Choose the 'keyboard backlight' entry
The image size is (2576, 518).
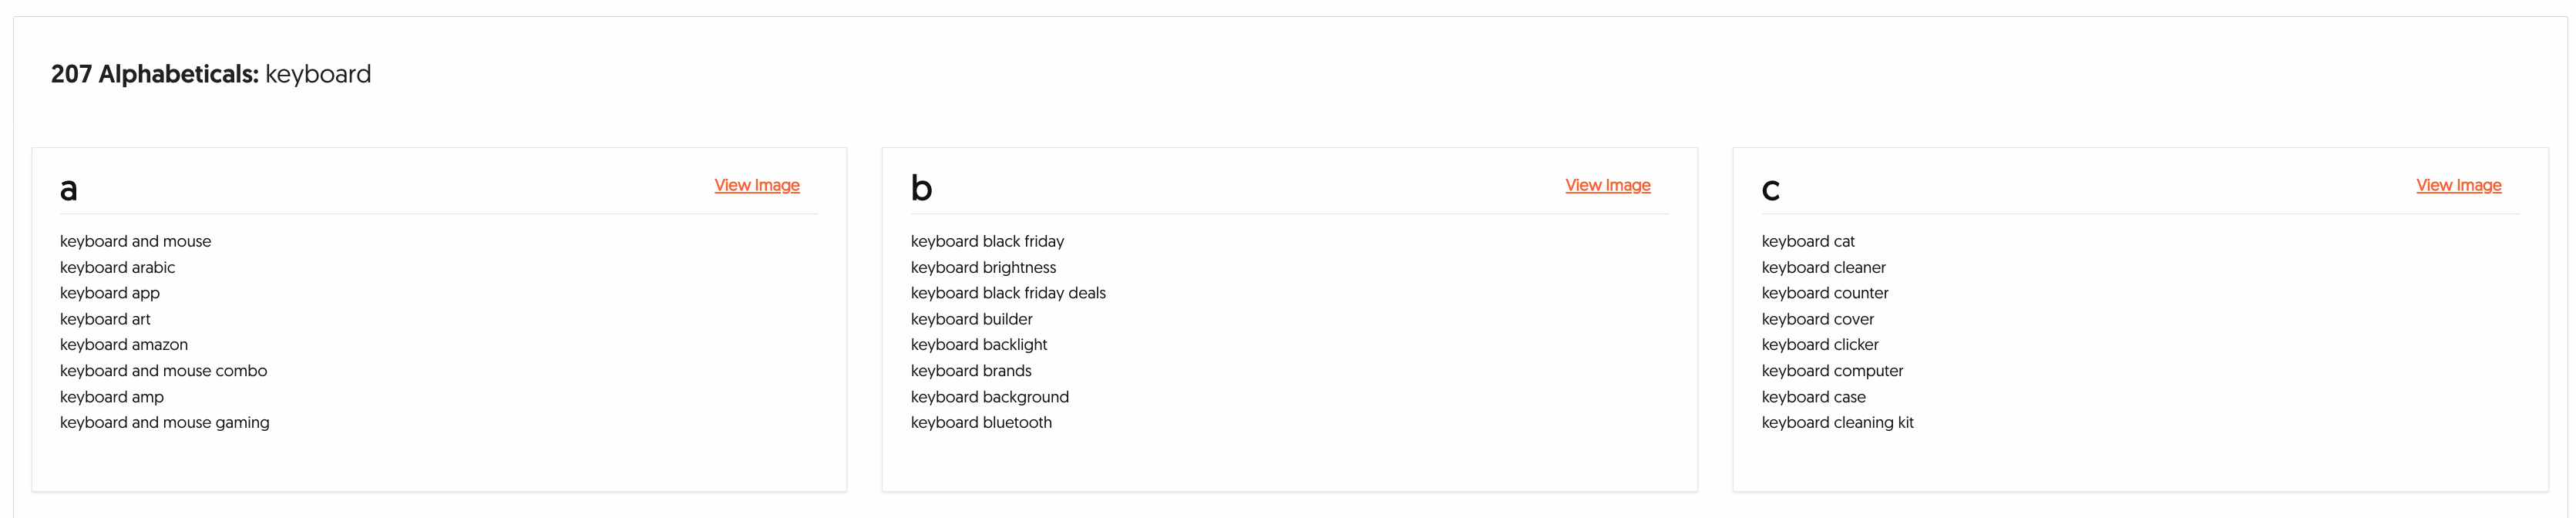979,345
